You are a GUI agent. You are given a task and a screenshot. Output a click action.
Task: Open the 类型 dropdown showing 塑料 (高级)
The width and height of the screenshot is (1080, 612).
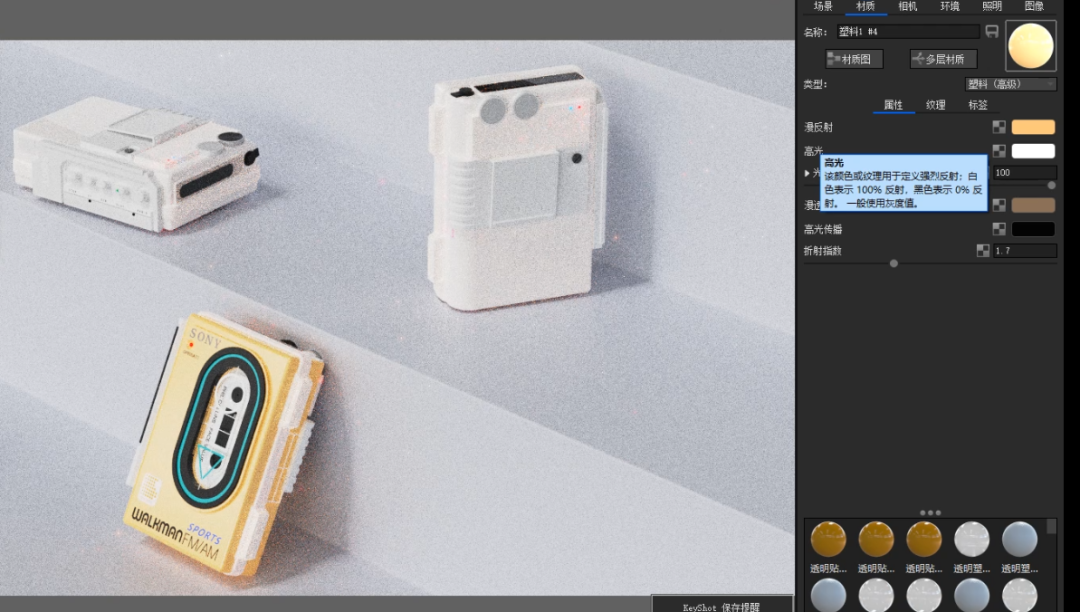(1010, 84)
